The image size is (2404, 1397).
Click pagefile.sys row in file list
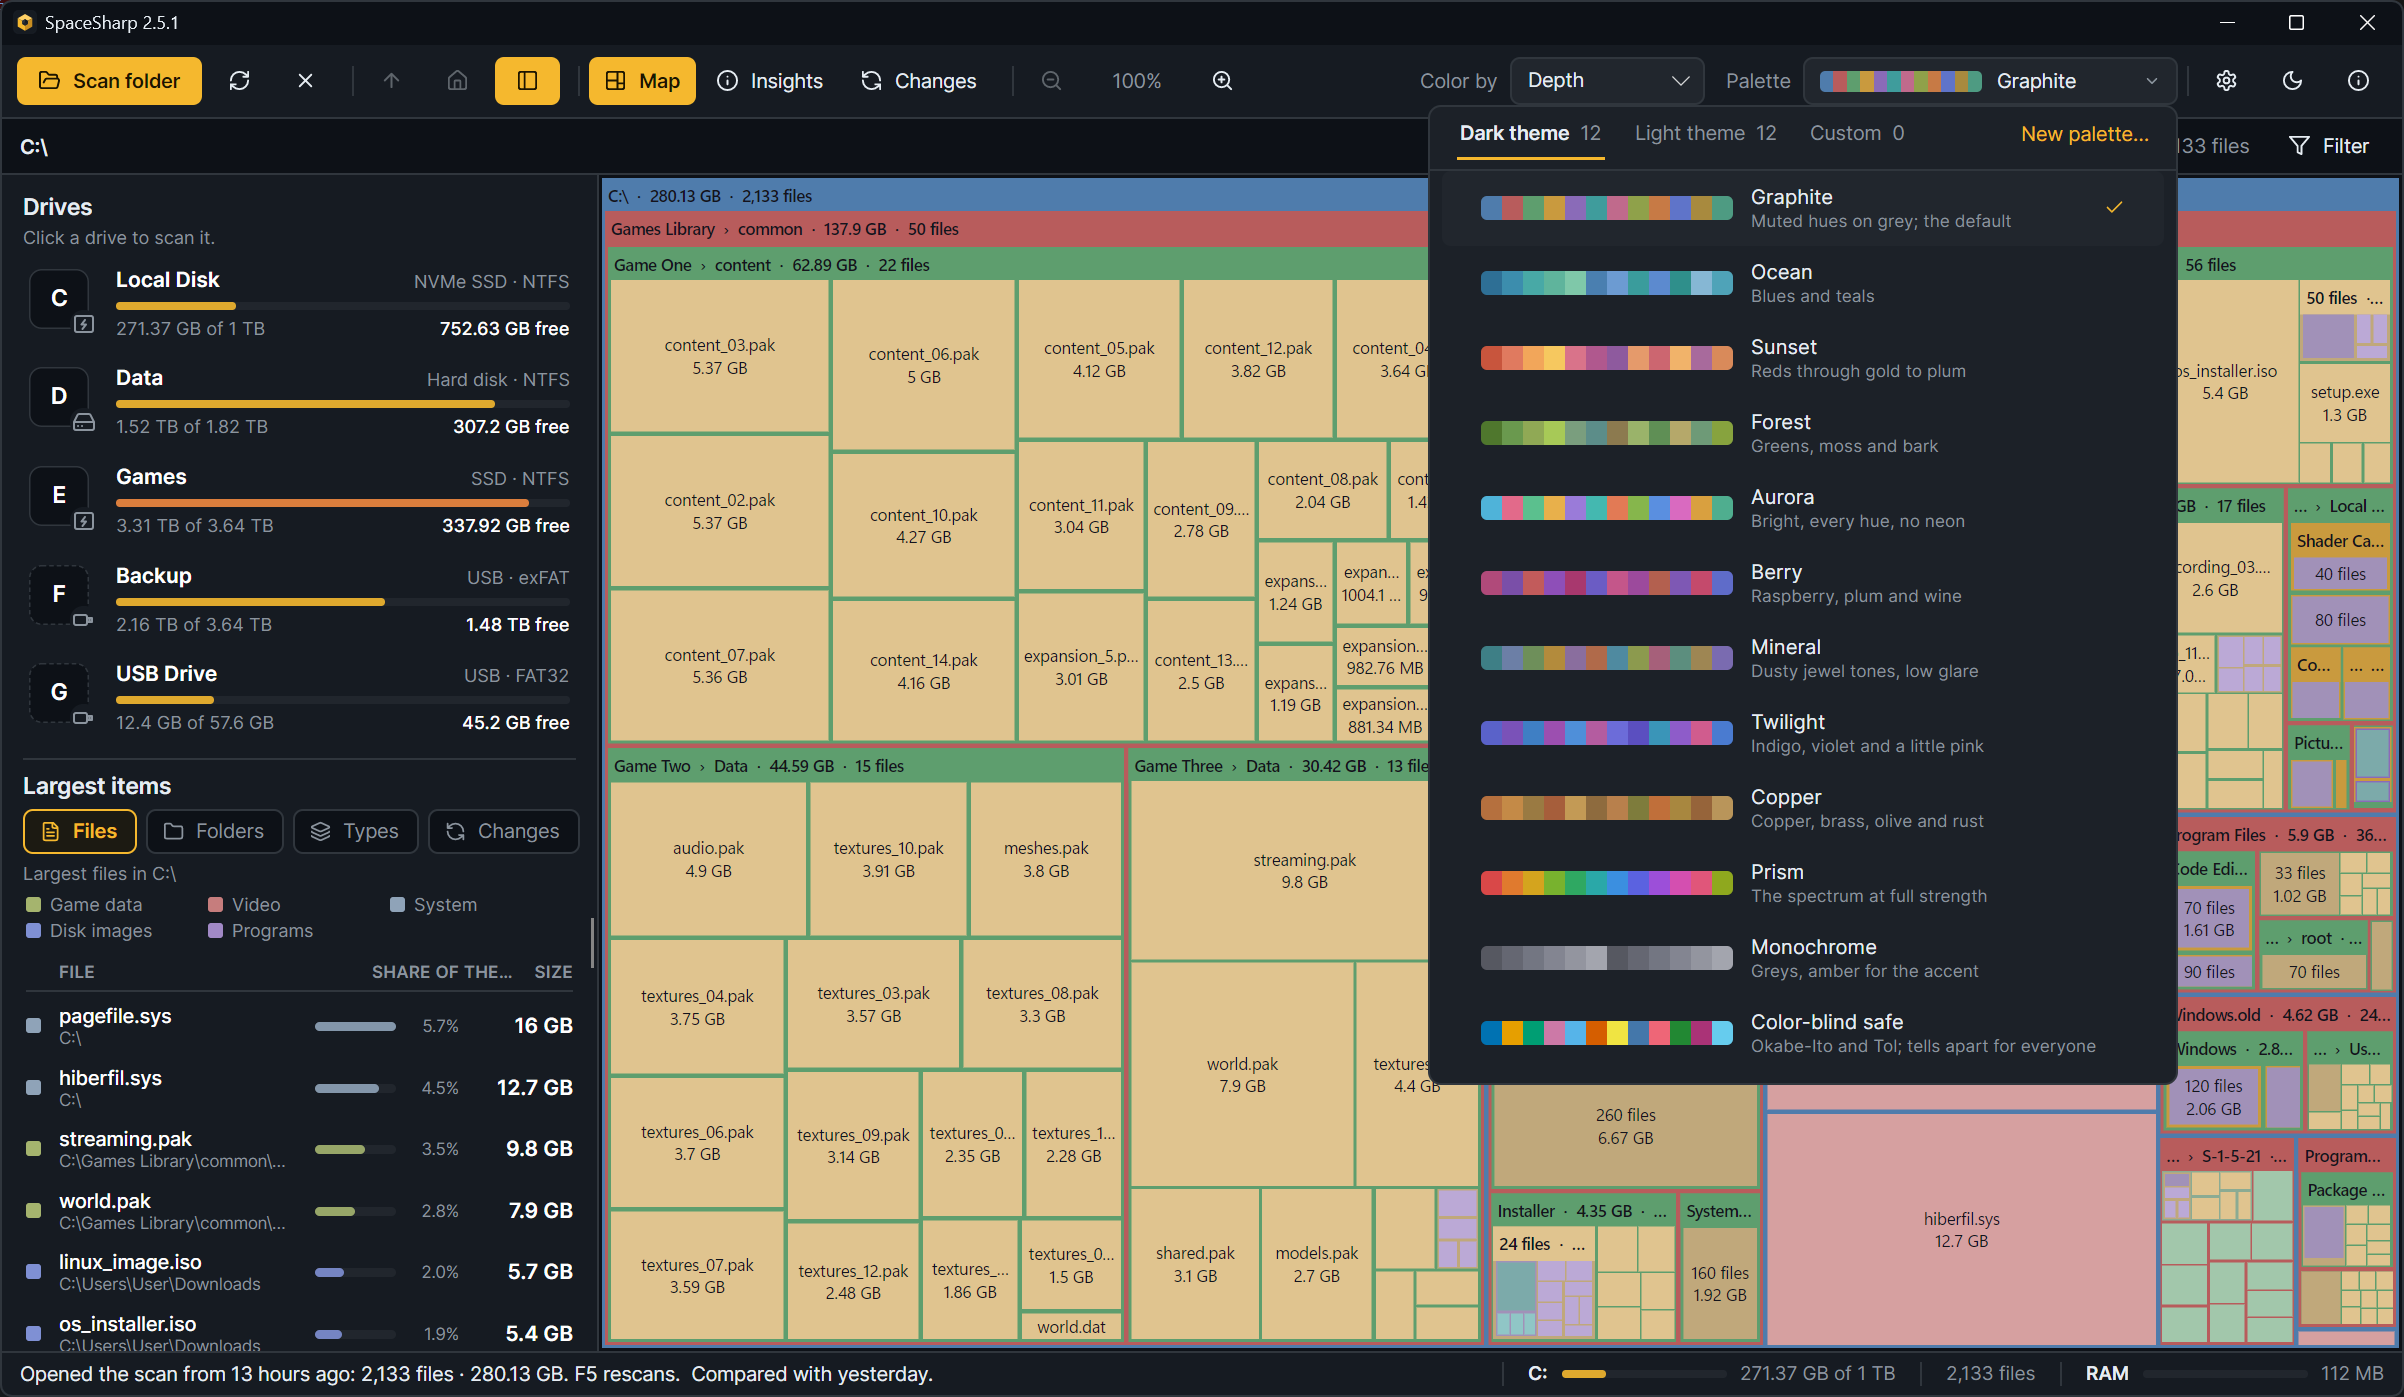[x=298, y=1026]
